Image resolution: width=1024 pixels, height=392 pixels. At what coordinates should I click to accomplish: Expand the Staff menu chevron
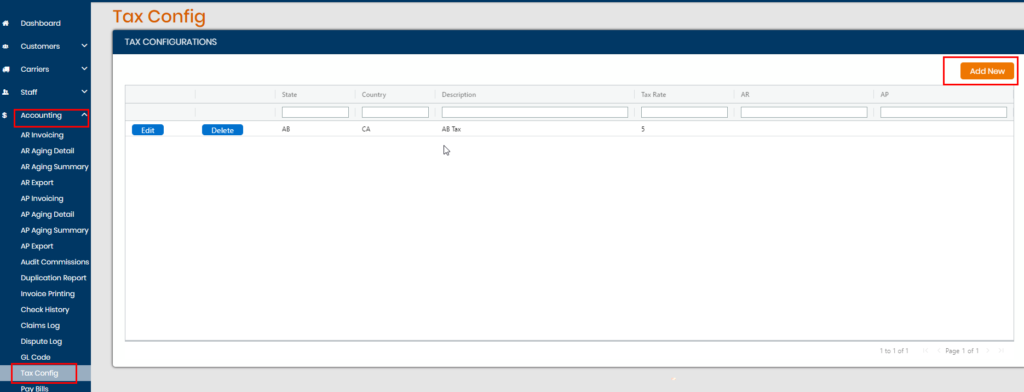click(x=84, y=92)
